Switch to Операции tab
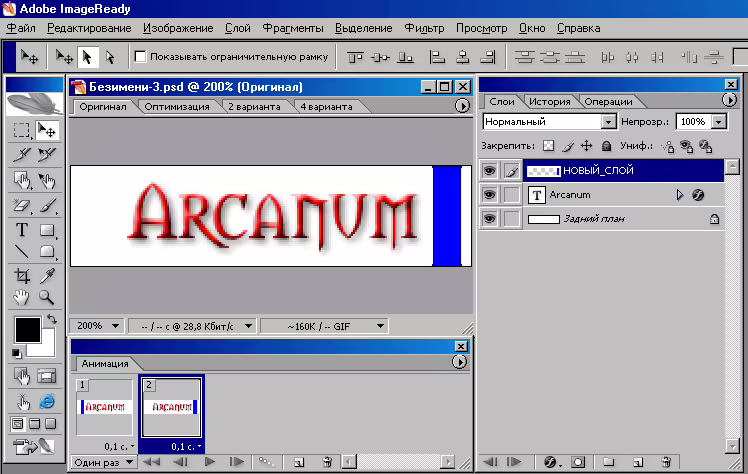The width and height of the screenshot is (748, 474). [x=608, y=102]
